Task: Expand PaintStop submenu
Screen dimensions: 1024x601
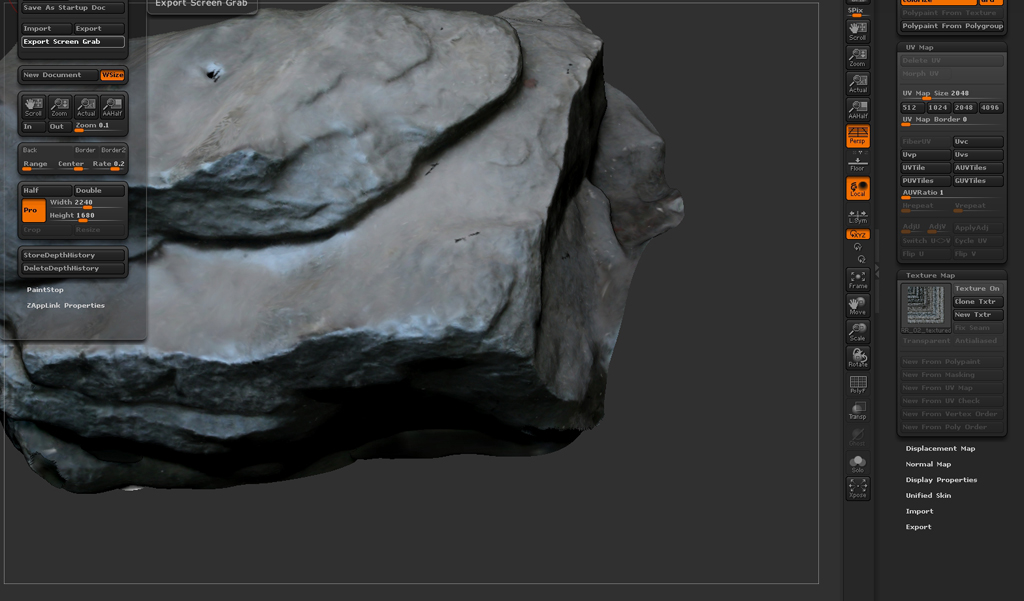Action: (45, 290)
